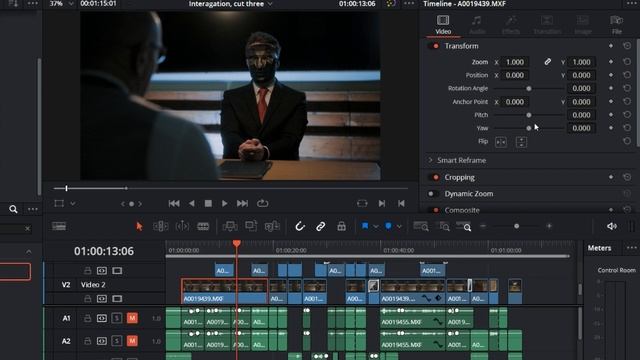This screenshot has width=640, height=360.
Task: Open Timeline View Options icon
Action: pyautogui.click(x=59, y=226)
